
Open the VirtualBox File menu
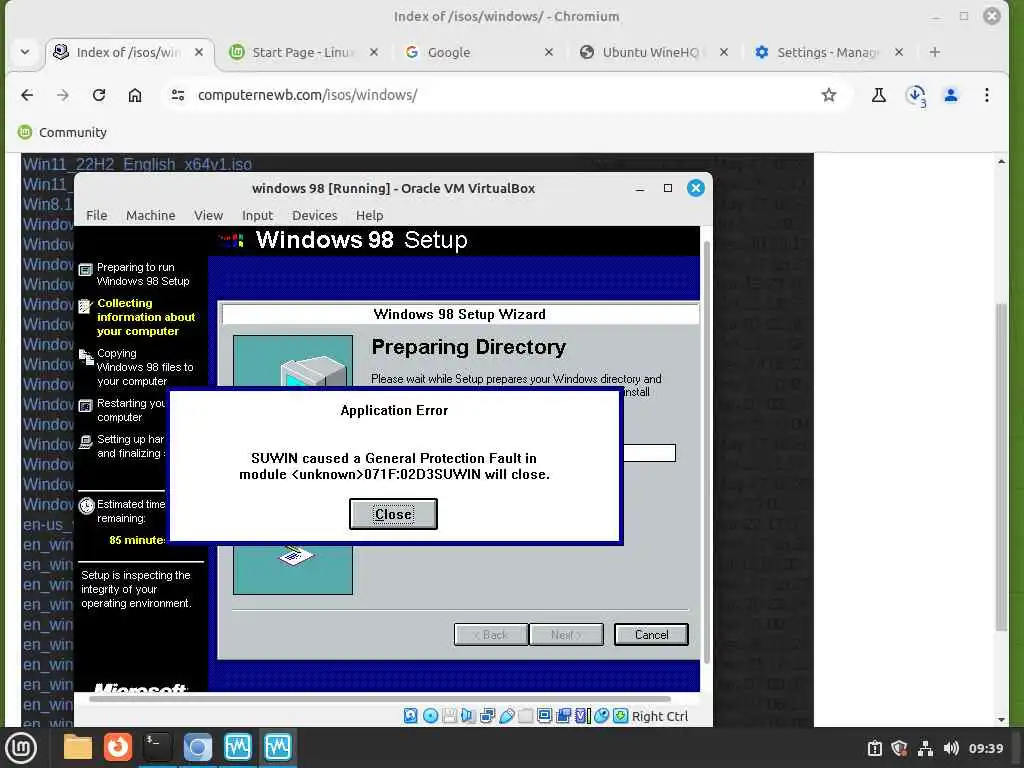coord(97,215)
